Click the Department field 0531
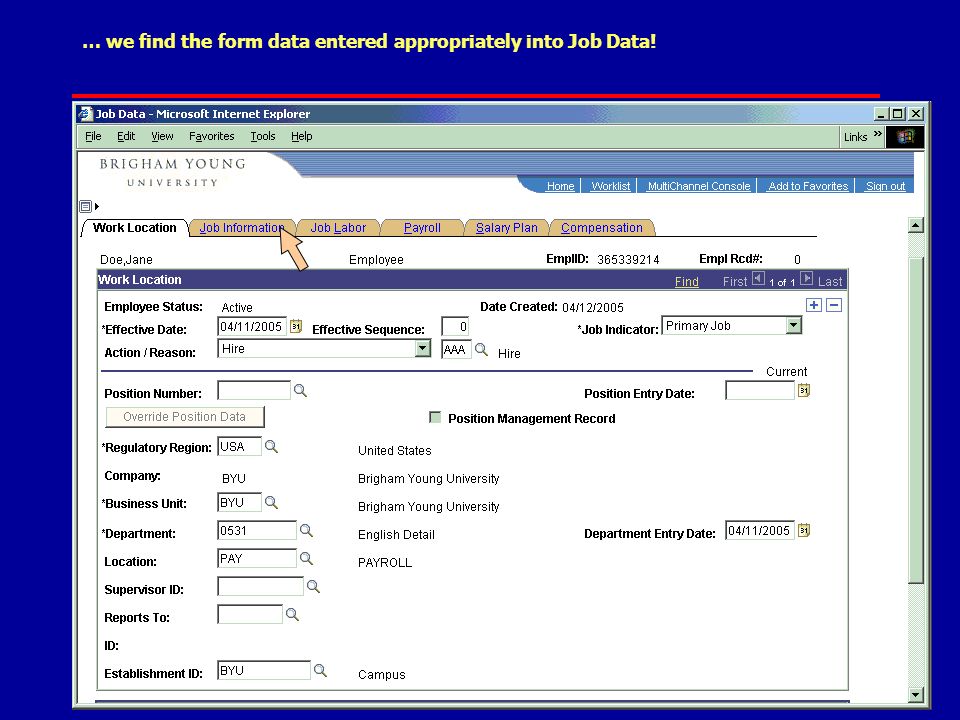Screen dimensions: 960x720 click(257, 530)
